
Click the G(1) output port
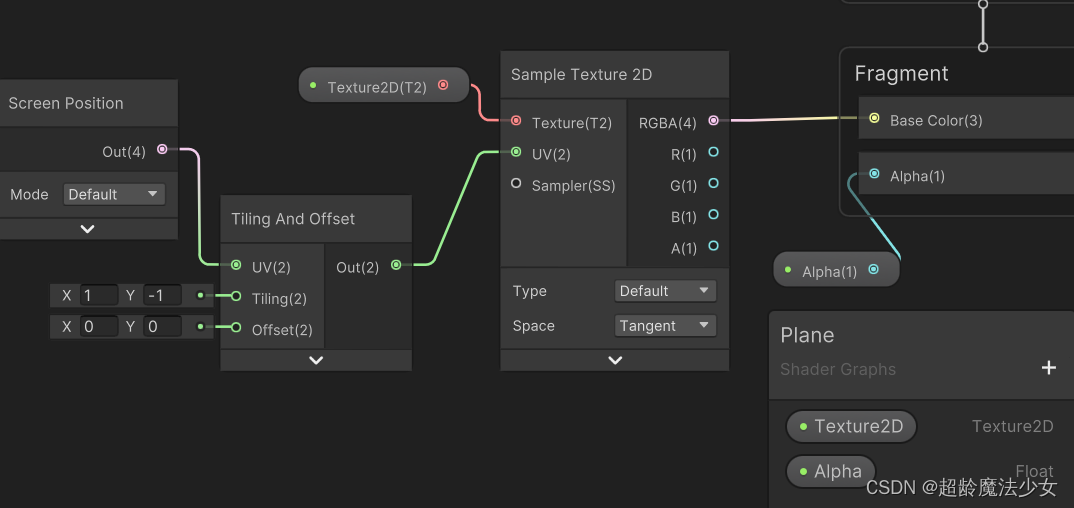[x=713, y=183]
